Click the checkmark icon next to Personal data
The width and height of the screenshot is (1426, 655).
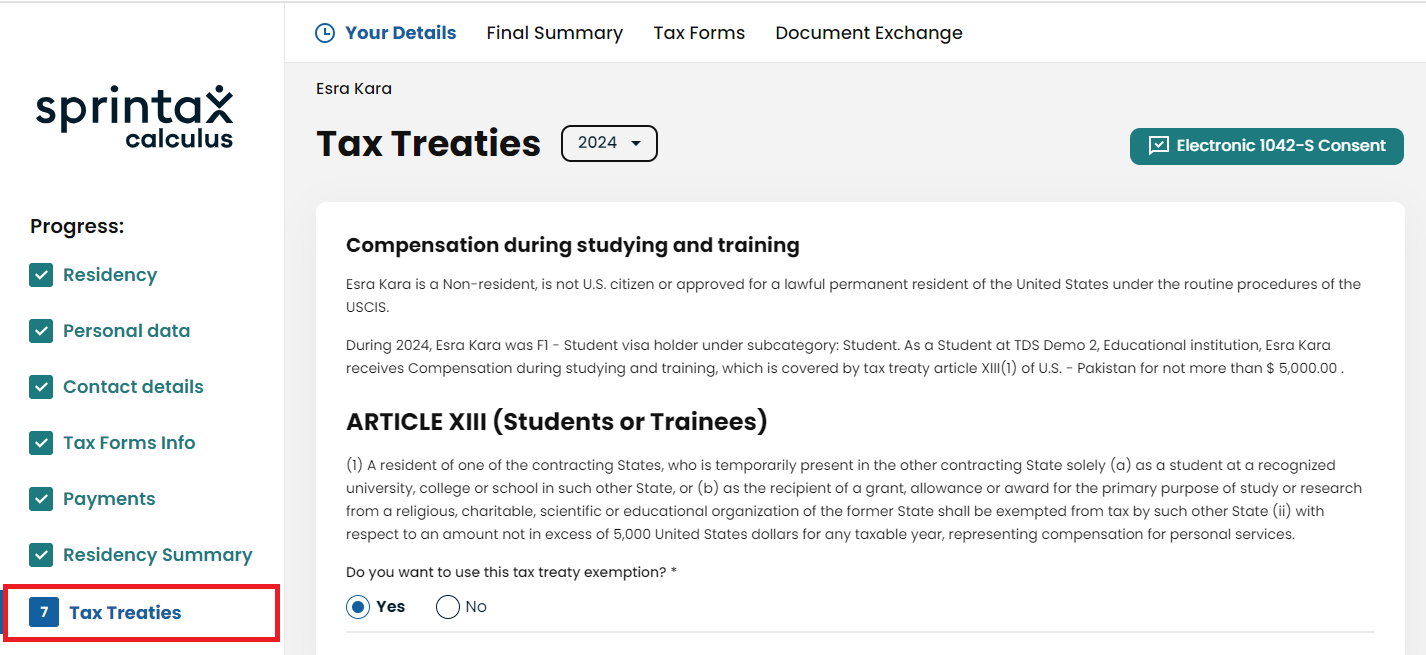coord(41,331)
